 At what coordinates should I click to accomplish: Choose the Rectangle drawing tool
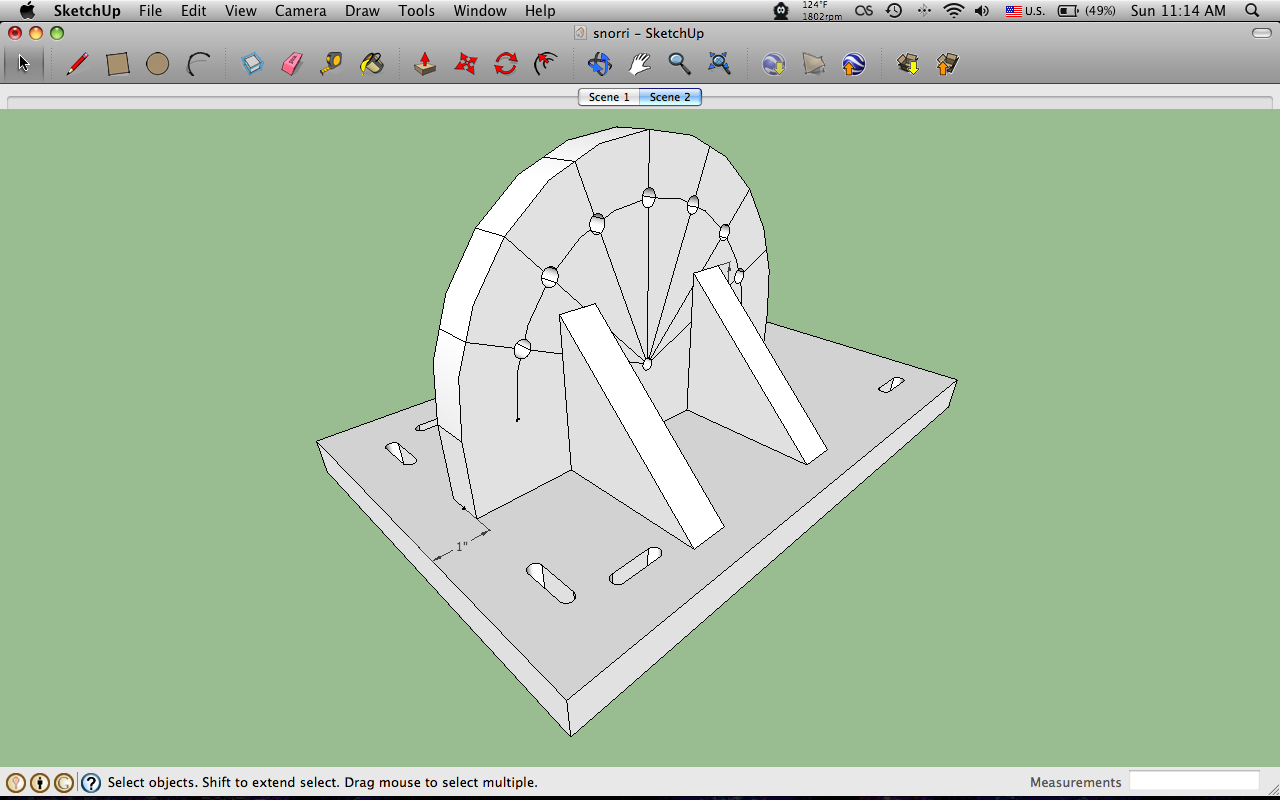[x=118, y=64]
